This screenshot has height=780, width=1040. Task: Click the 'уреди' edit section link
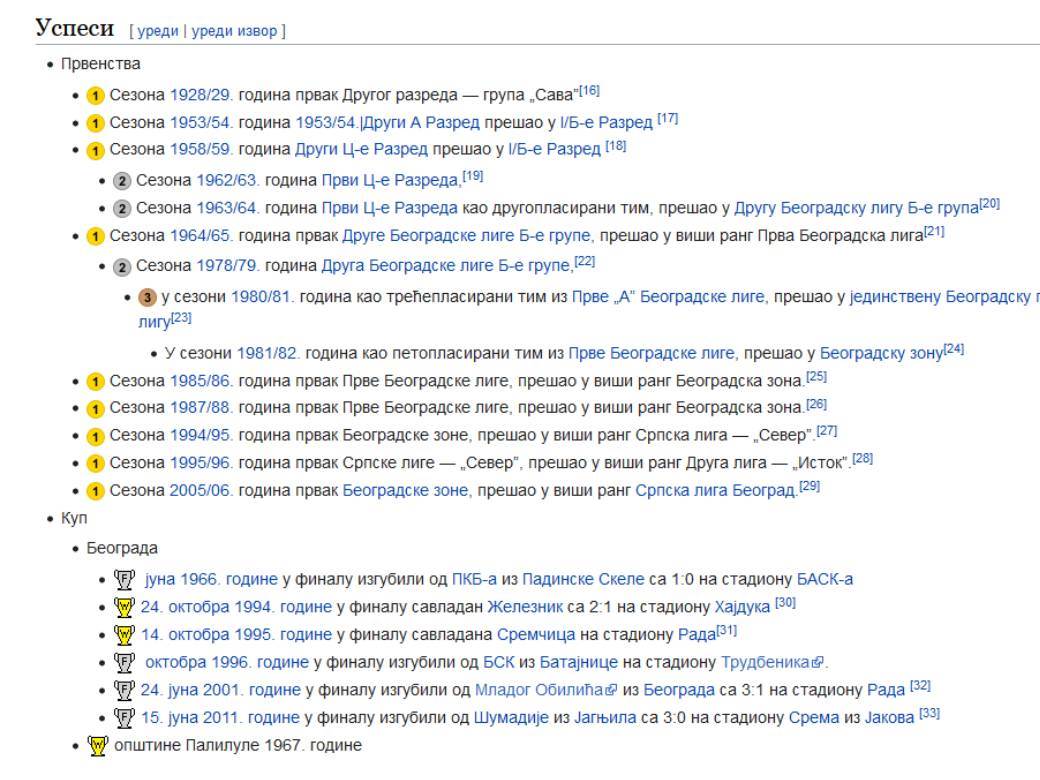(x=157, y=31)
